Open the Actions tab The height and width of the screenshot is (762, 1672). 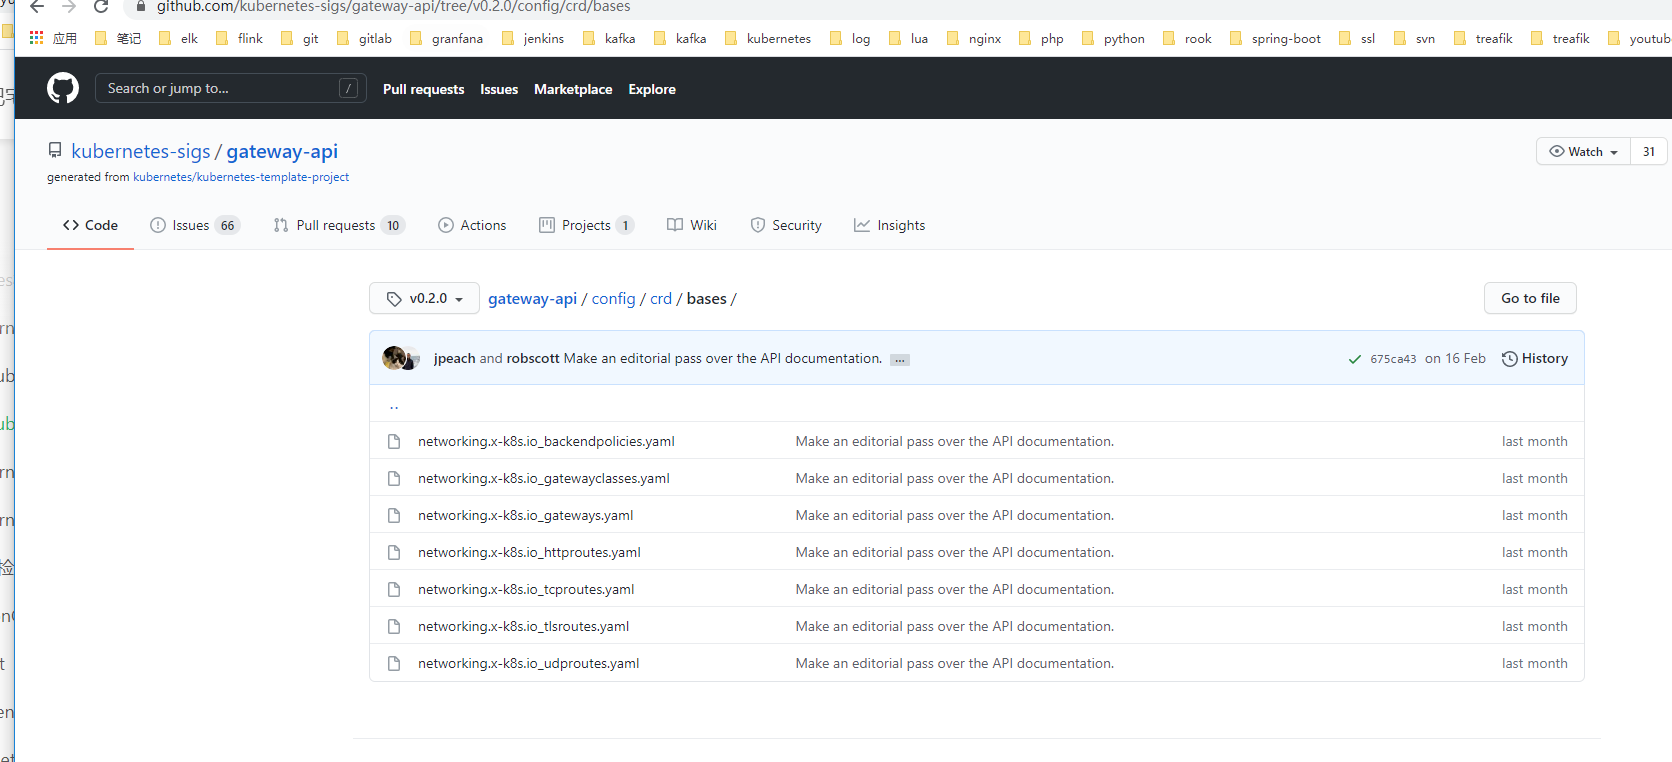coord(472,225)
